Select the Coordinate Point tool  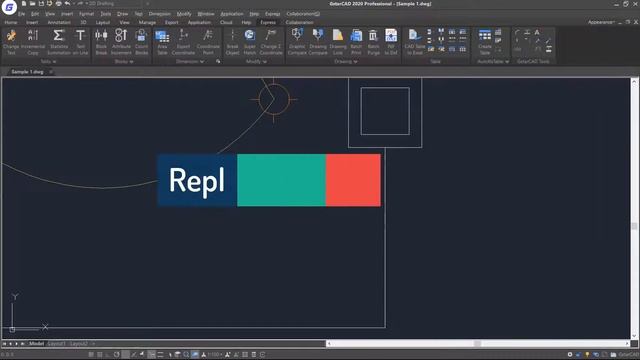point(208,42)
